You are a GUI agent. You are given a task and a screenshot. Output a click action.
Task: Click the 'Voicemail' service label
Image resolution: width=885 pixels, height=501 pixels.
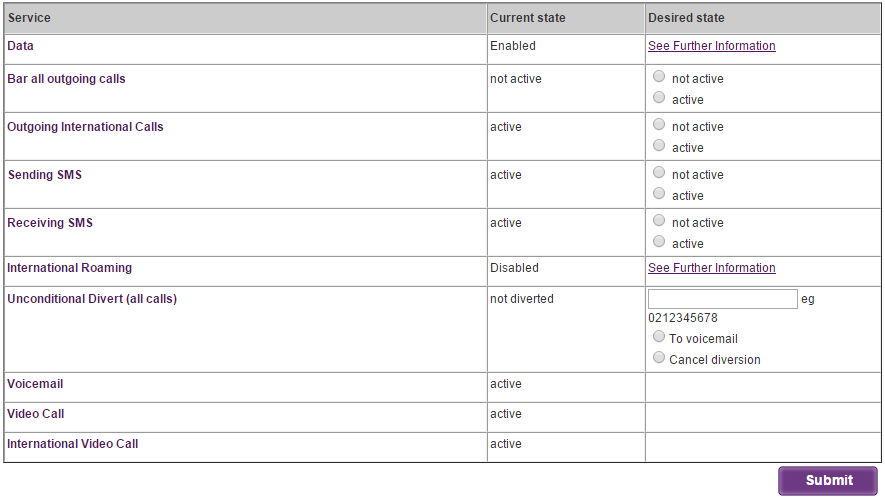click(35, 384)
